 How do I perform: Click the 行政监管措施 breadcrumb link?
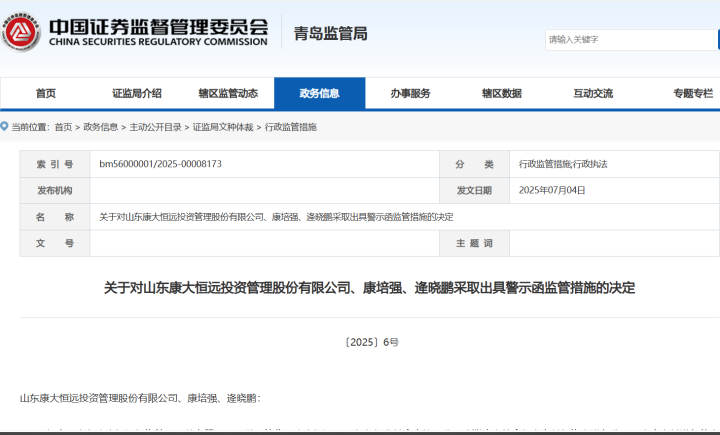point(290,127)
